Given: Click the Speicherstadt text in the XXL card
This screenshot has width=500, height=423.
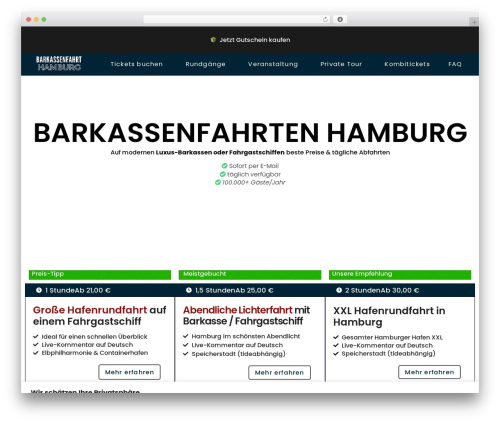Looking at the screenshot, I should point(388,353).
